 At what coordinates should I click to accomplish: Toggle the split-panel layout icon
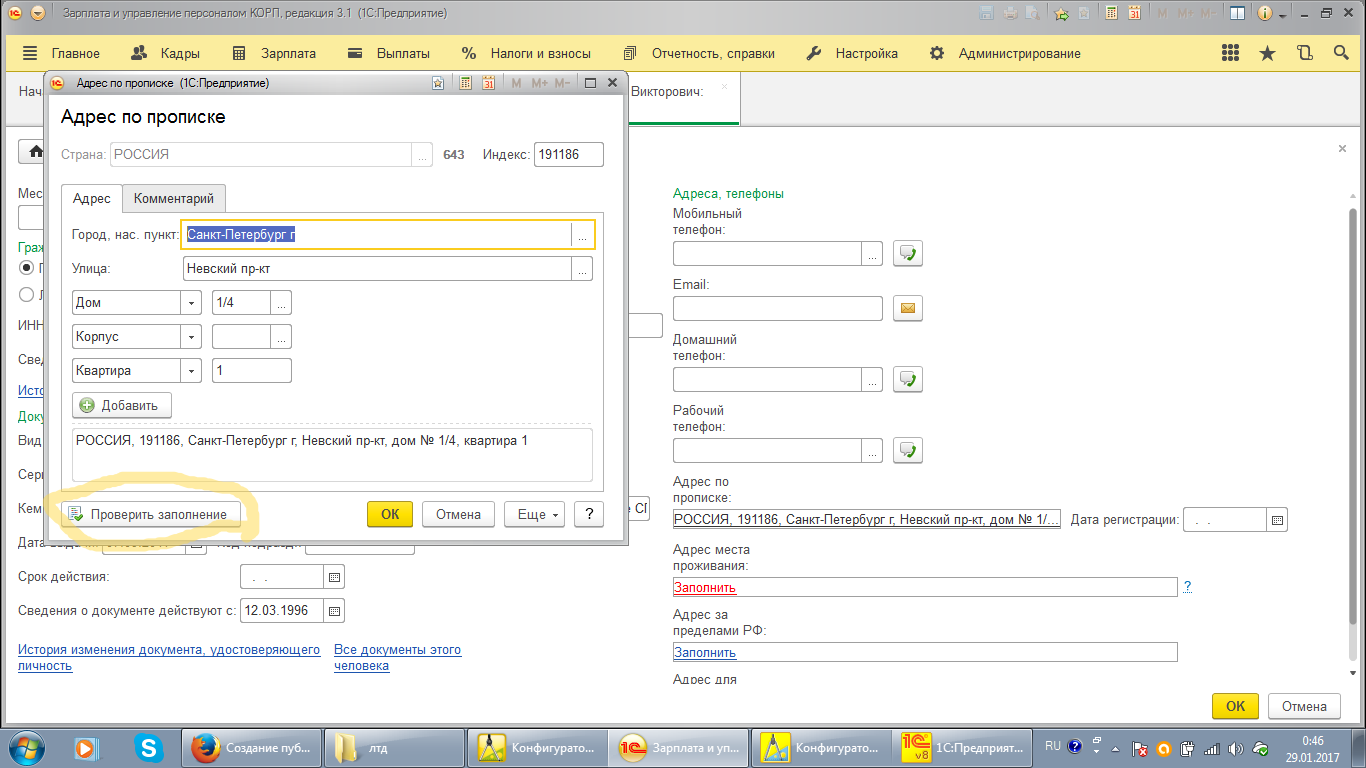coord(1237,14)
